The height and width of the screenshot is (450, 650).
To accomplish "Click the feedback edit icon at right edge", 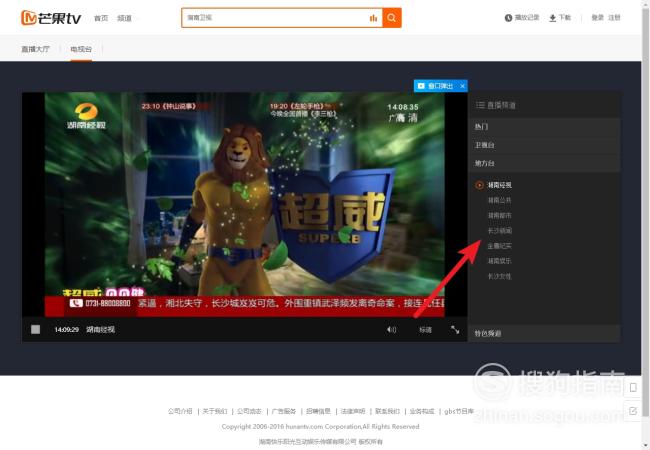I will coord(633,411).
